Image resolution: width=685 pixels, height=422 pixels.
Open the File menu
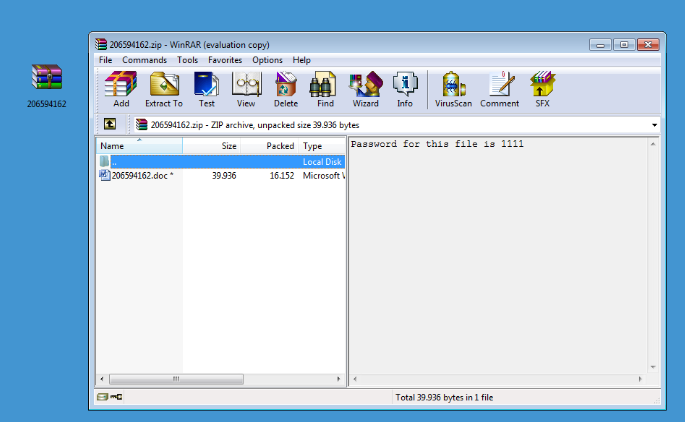point(105,60)
